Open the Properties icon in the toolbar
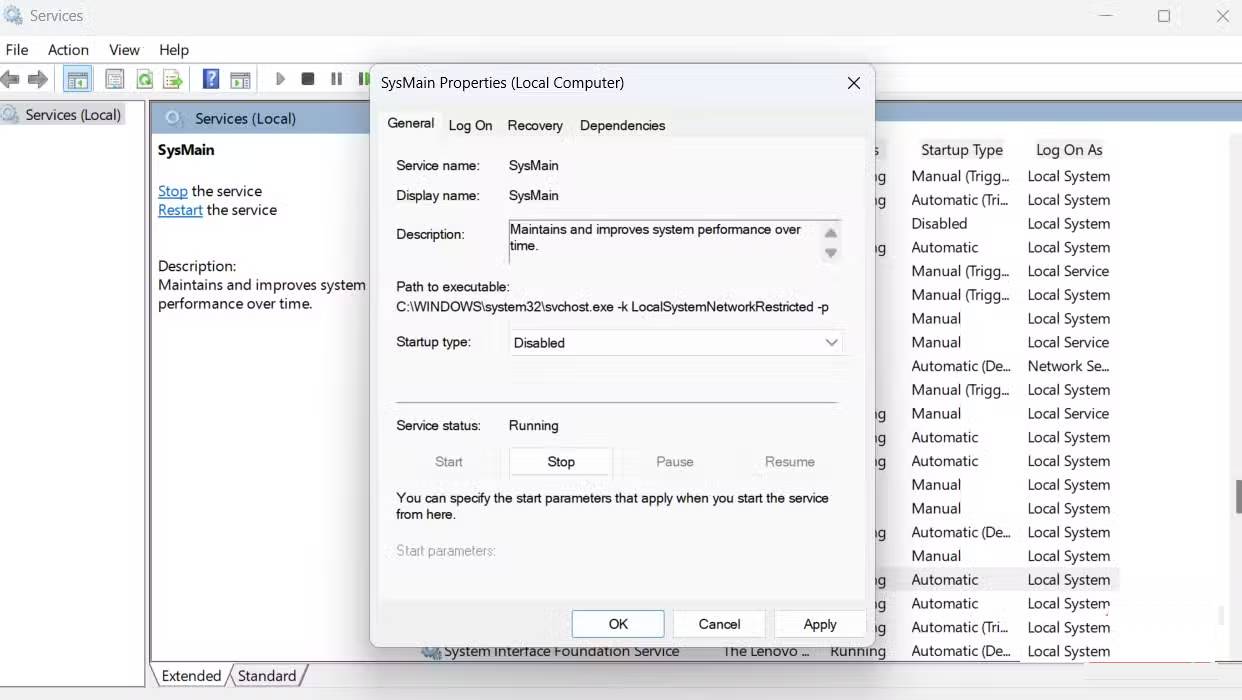The image size is (1242, 700). pyautogui.click(x=115, y=78)
